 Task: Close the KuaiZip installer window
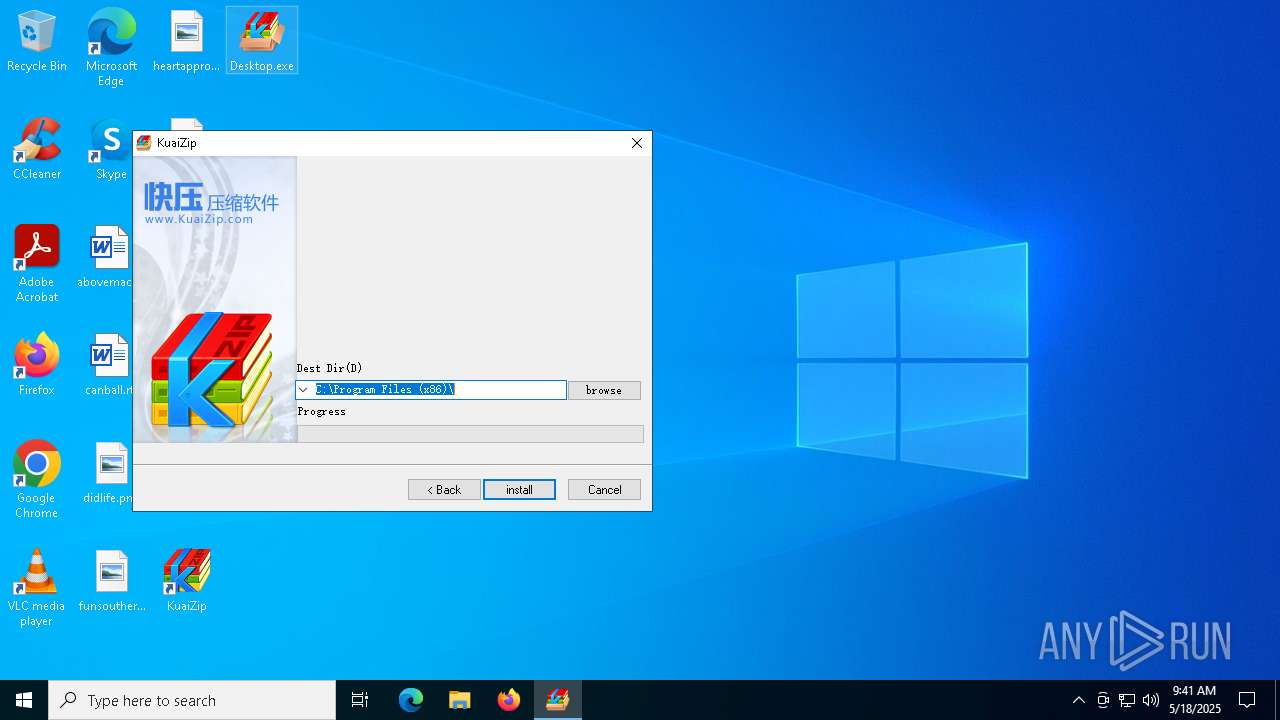tap(637, 143)
